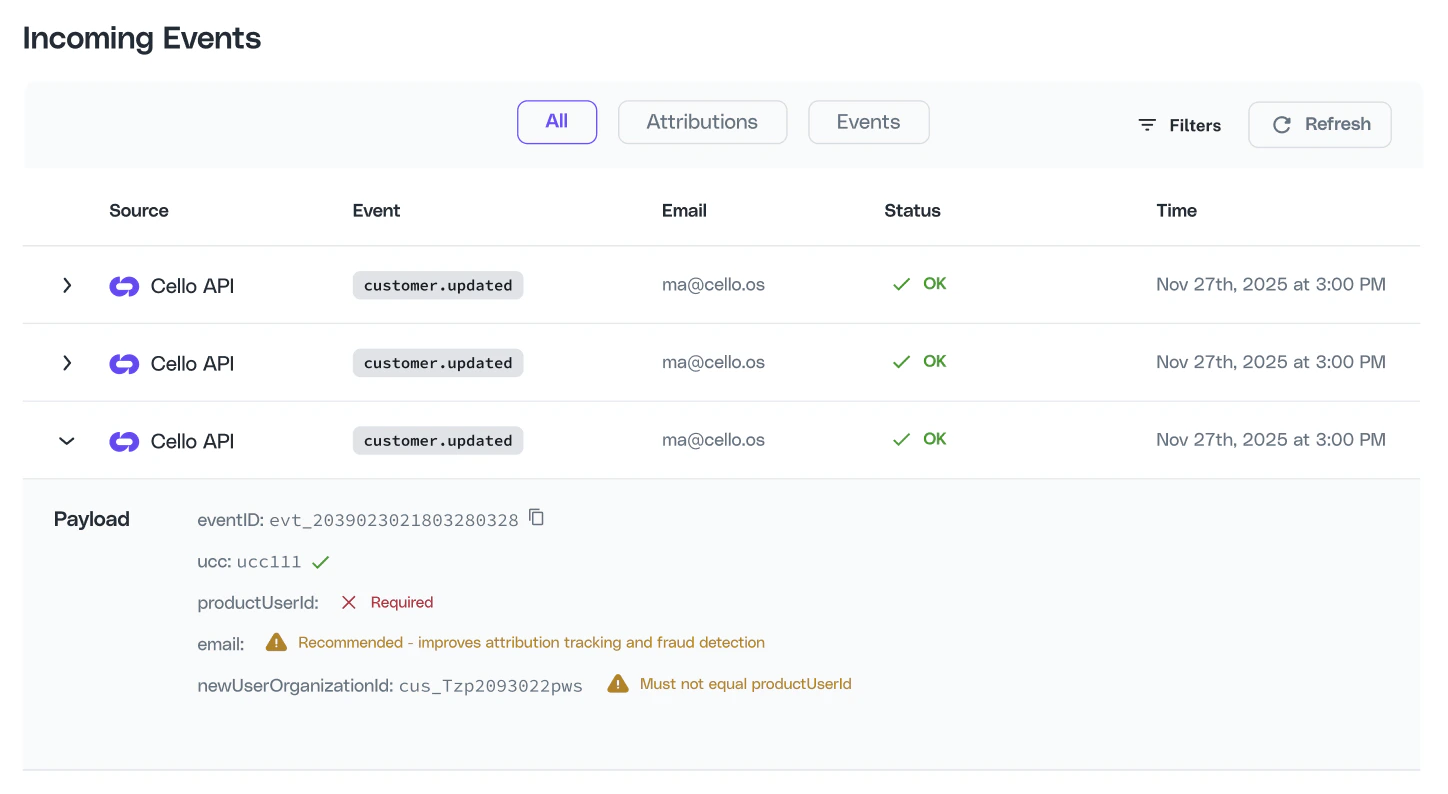Click the OK checkmark in the first row
Screen dimensions: 1448x794
[x=901, y=284]
